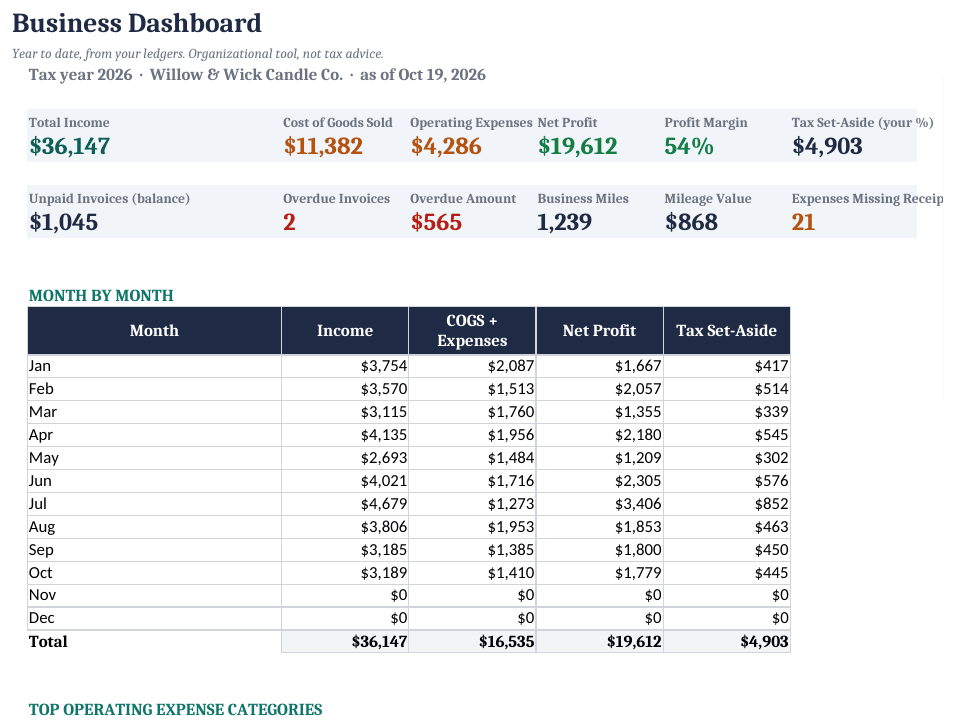Click the Total Income value $36,147

pyautogui.click(x=70, y=146)
